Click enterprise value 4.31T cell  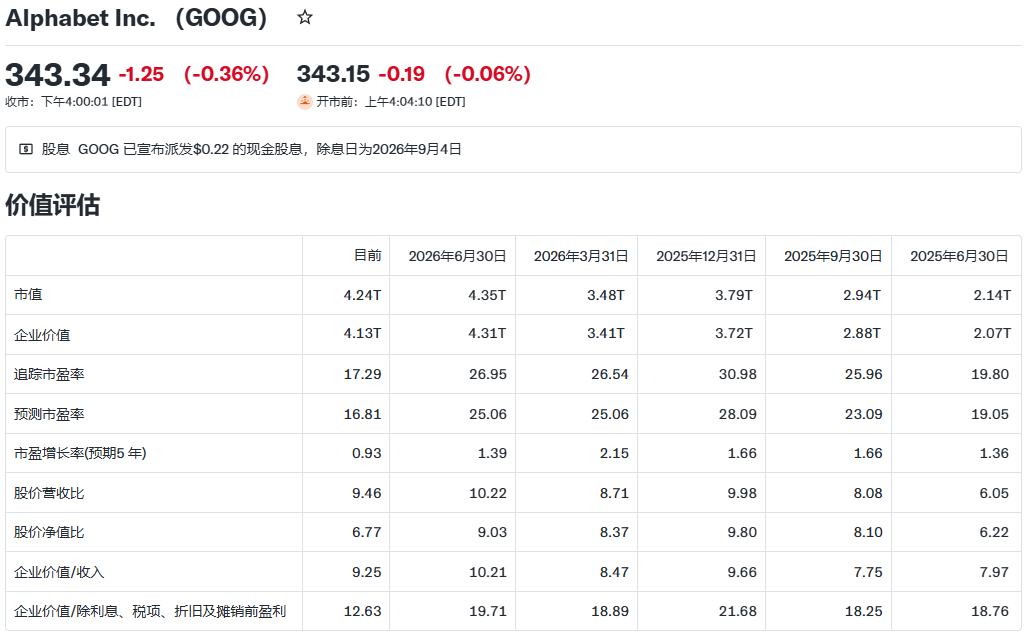pos(487,333)
